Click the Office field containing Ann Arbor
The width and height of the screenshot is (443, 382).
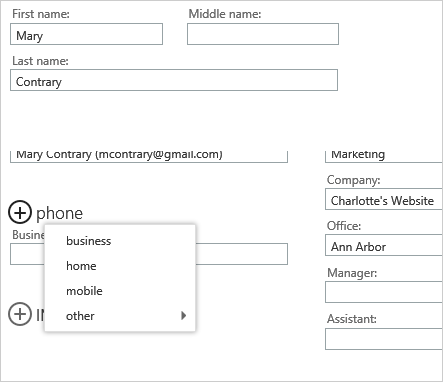pos(384,245)
